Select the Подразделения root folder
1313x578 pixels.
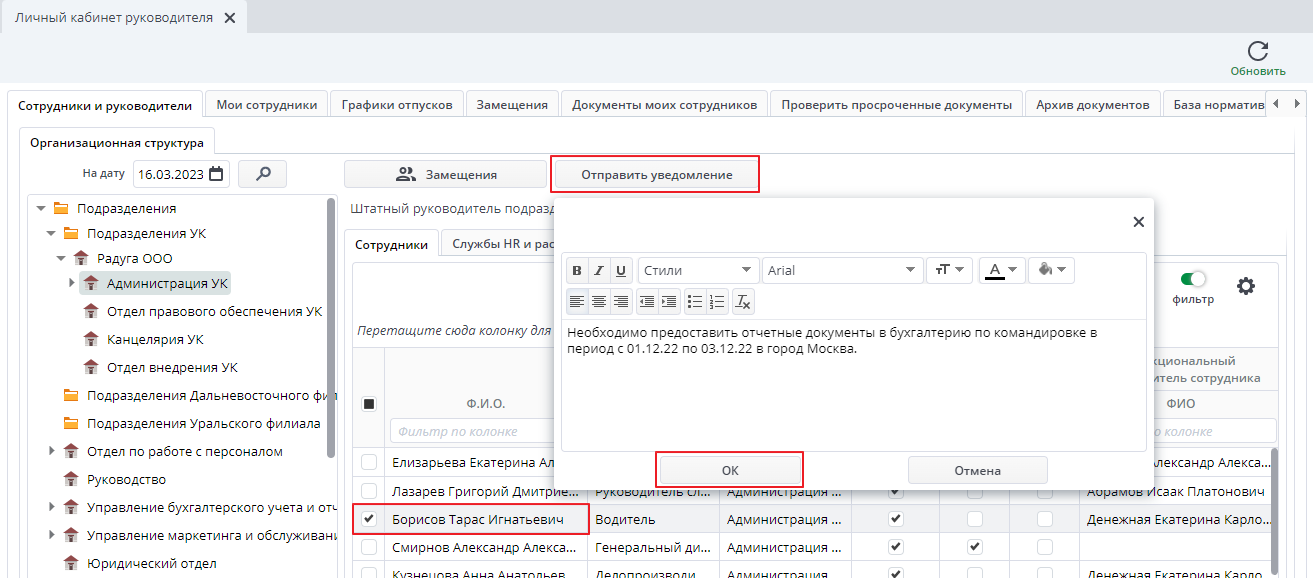126,208
